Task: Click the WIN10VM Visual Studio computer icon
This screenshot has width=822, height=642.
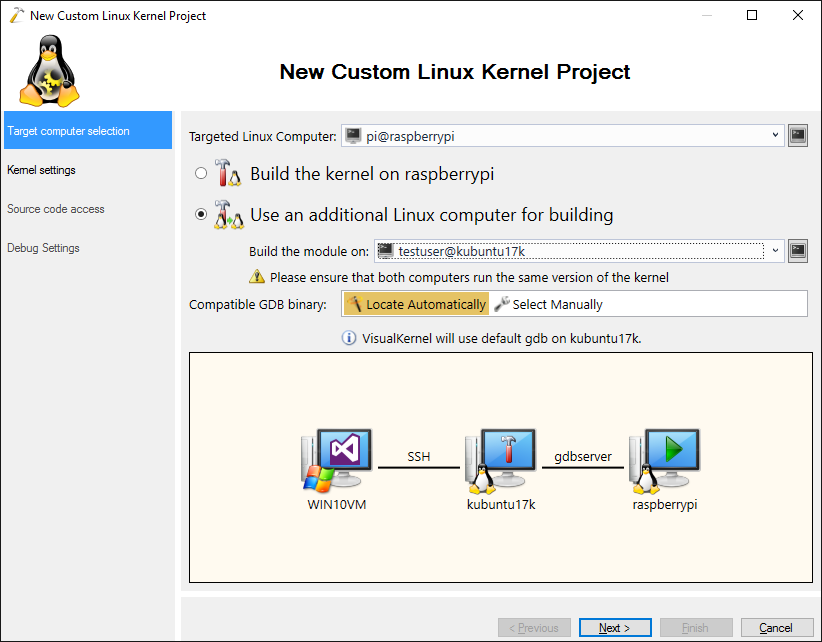Action: (x=337, y=461)
